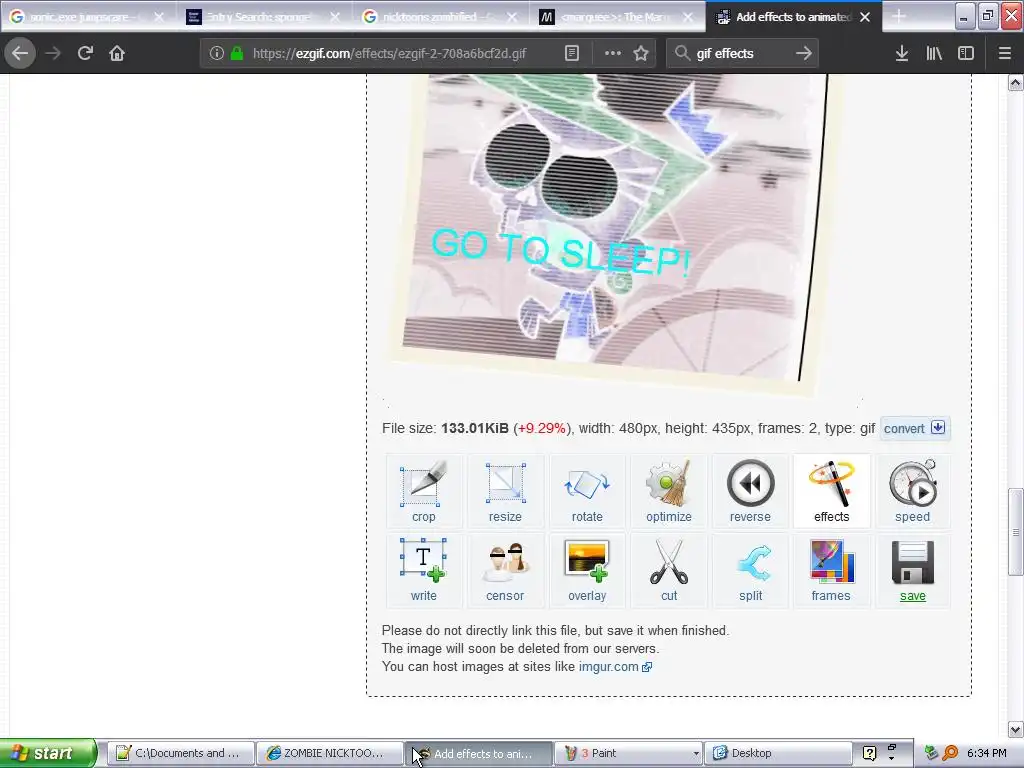Open the effects tool
This screenshot has width=1024, height=768.
click(831, 492)
